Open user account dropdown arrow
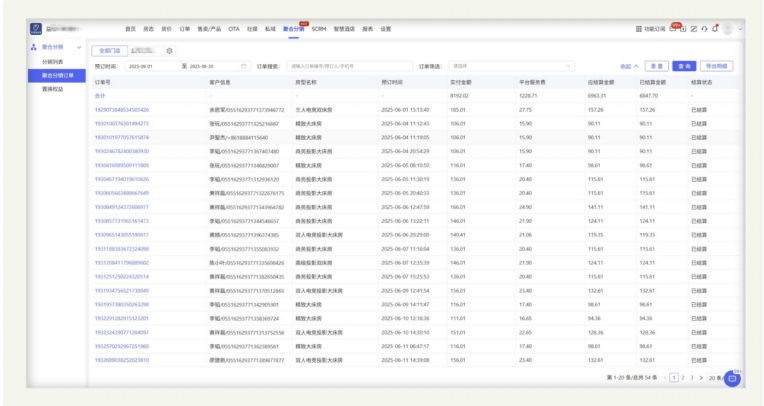This screenshot has height=406, width=764. click(x=740, y=29)
